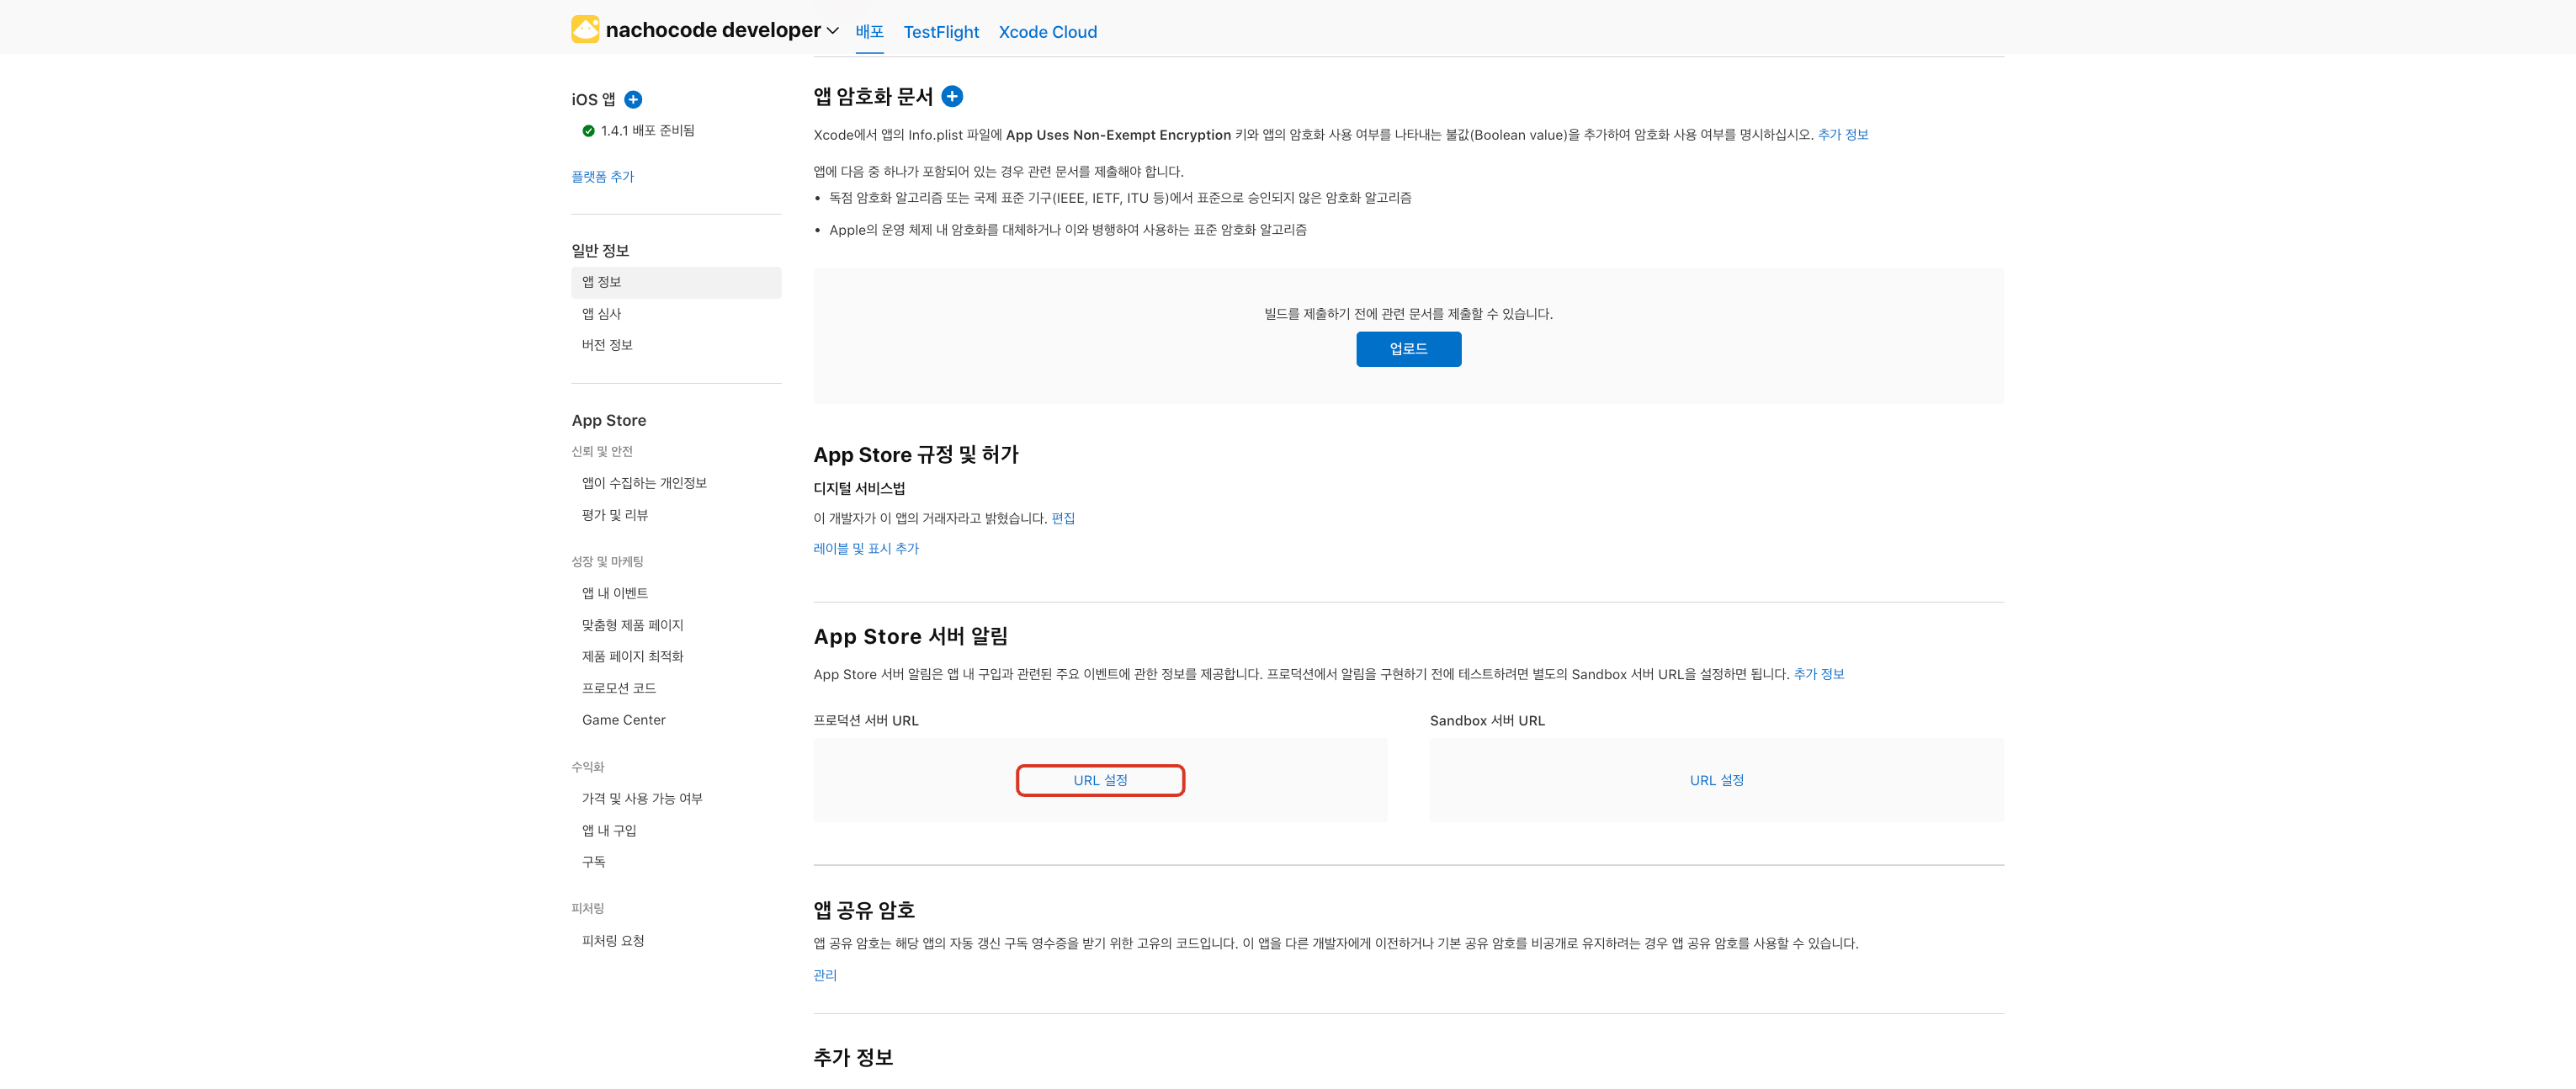This screenshot has height=1089, width=2576.
Task: Click URL 설정 under Sandbox 서버 URL
Action: pyautogui.click(x=1716, y=780)
